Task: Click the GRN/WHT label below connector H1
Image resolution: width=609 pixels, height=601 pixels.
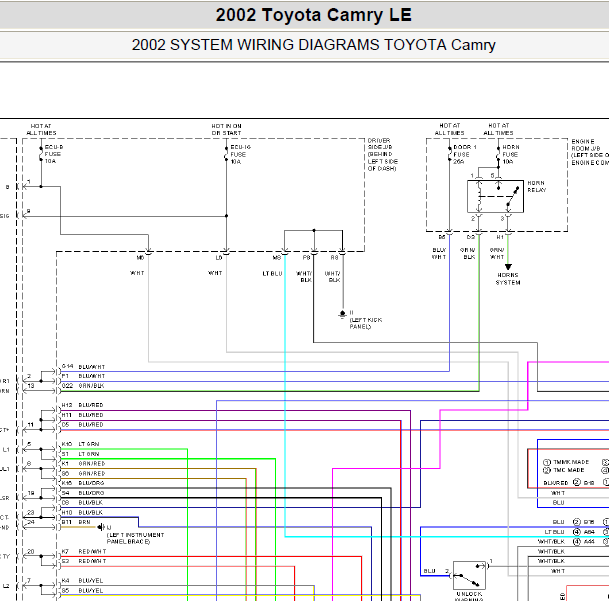Action: 497,253
